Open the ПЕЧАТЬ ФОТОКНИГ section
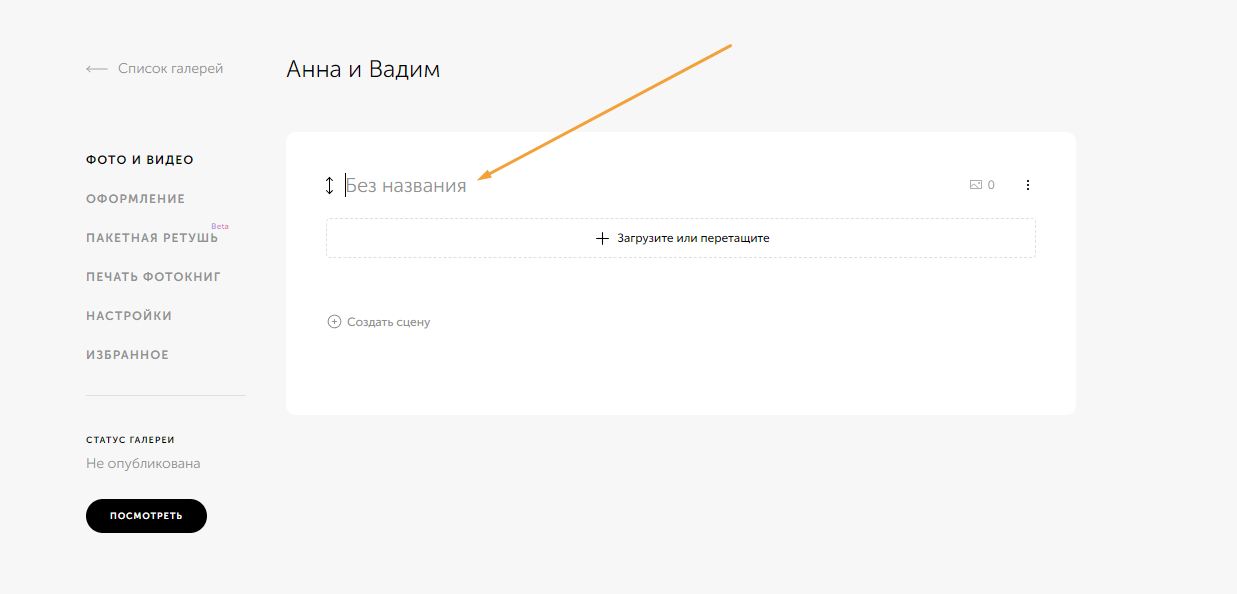This screenshot has width=1237, height=594. click(153, 277)
